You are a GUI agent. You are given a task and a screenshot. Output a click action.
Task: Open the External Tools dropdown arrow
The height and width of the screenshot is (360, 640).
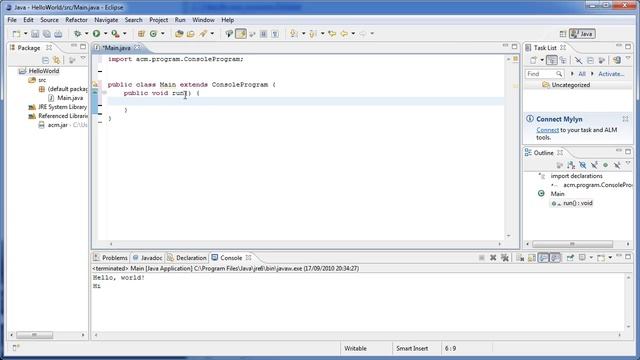(x=124, y=34)
